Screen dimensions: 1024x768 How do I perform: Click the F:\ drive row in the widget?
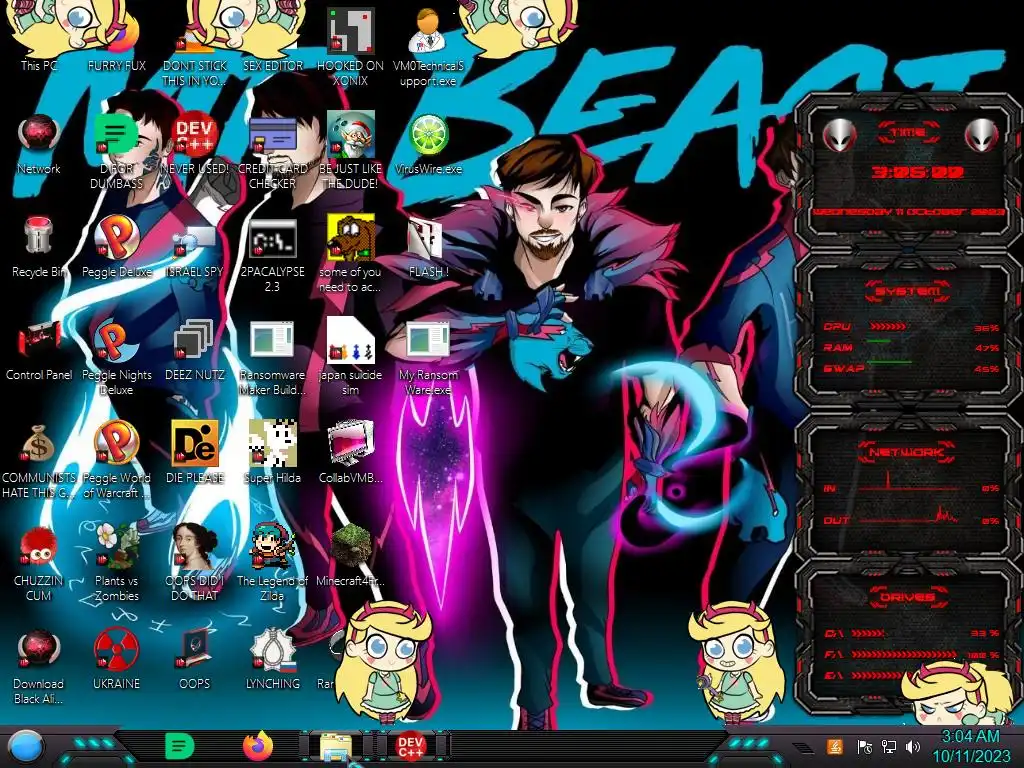(x=912, y=654)
